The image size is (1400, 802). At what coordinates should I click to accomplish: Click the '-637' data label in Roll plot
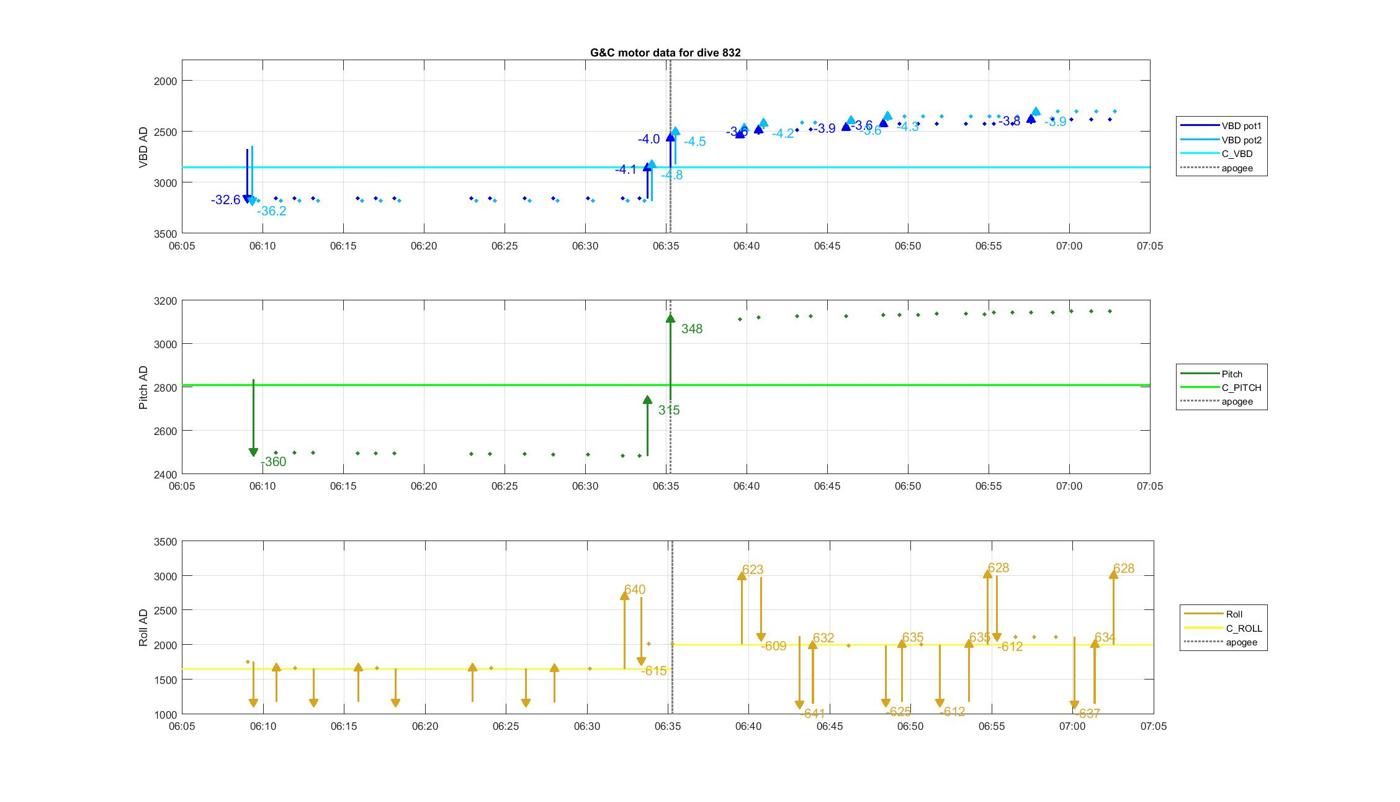point(1087,714)
